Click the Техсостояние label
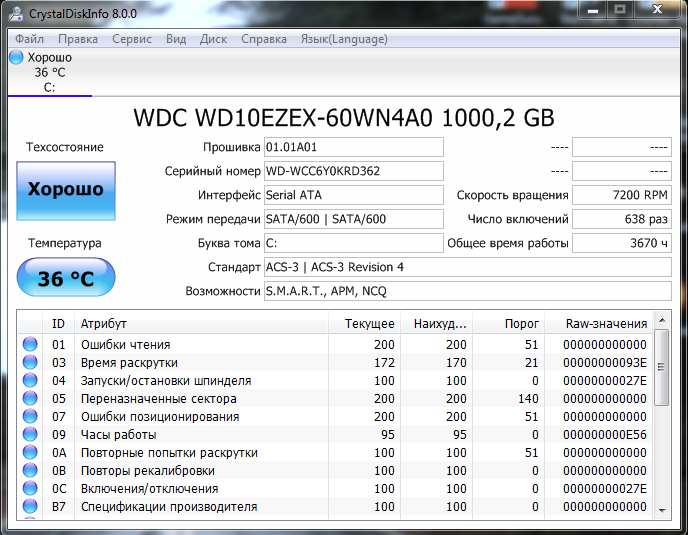 65,147
